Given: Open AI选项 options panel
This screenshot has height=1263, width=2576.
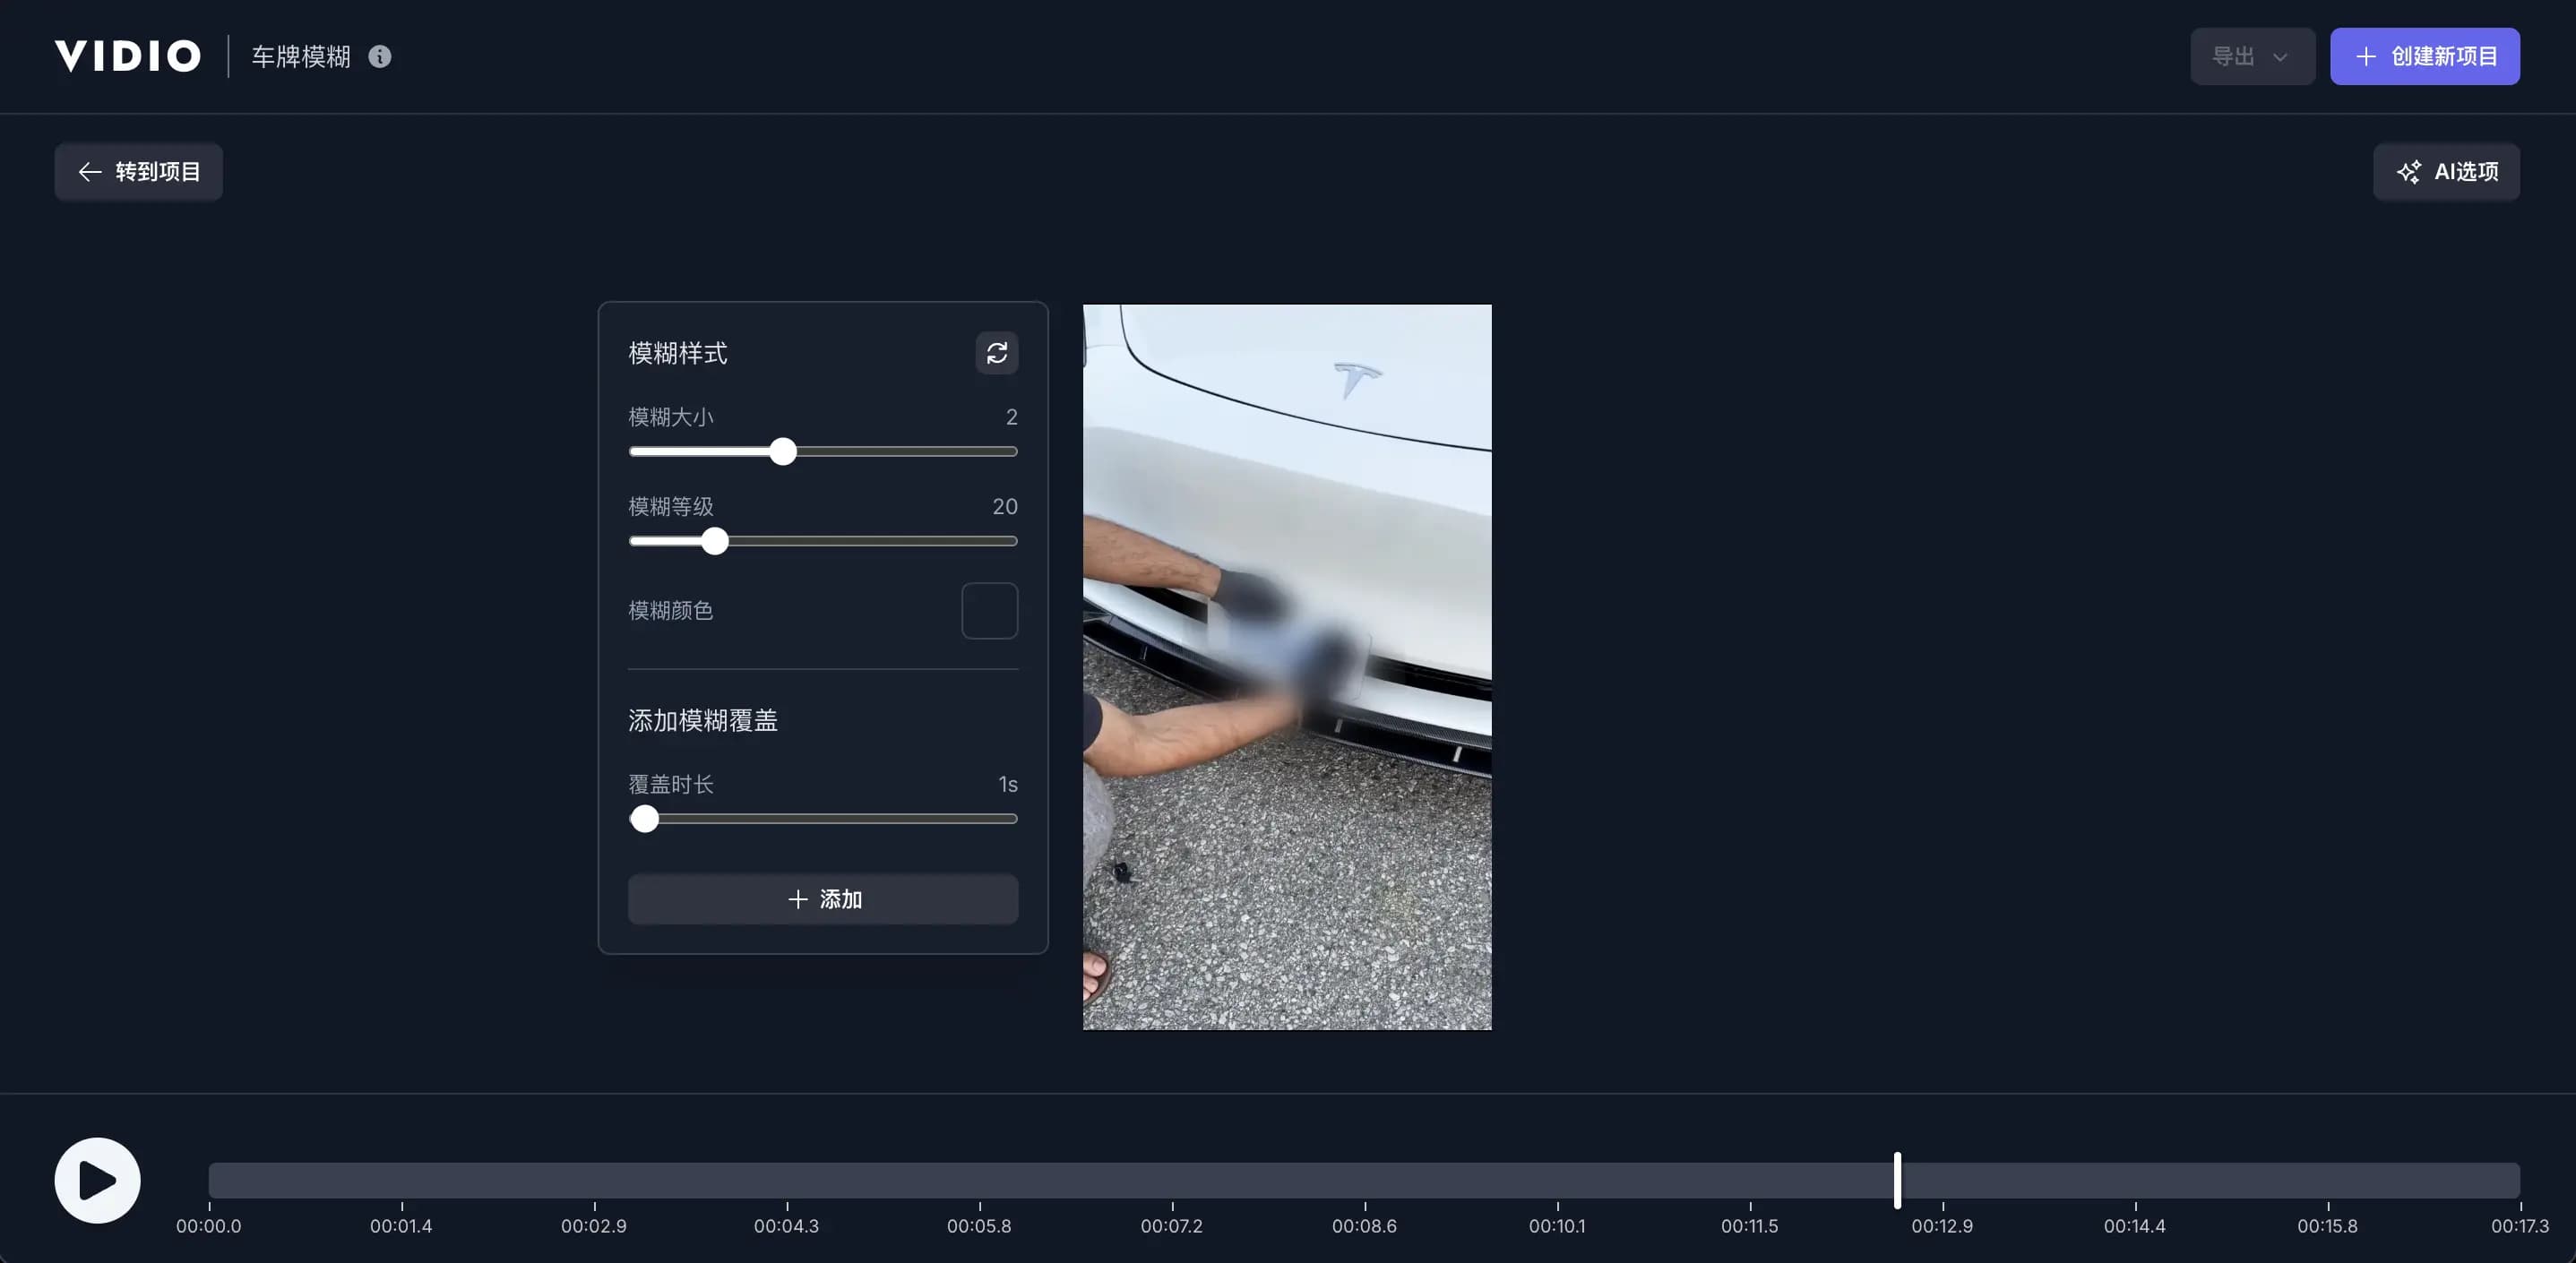Looking at the screenshot, I should pos(2446,171).
